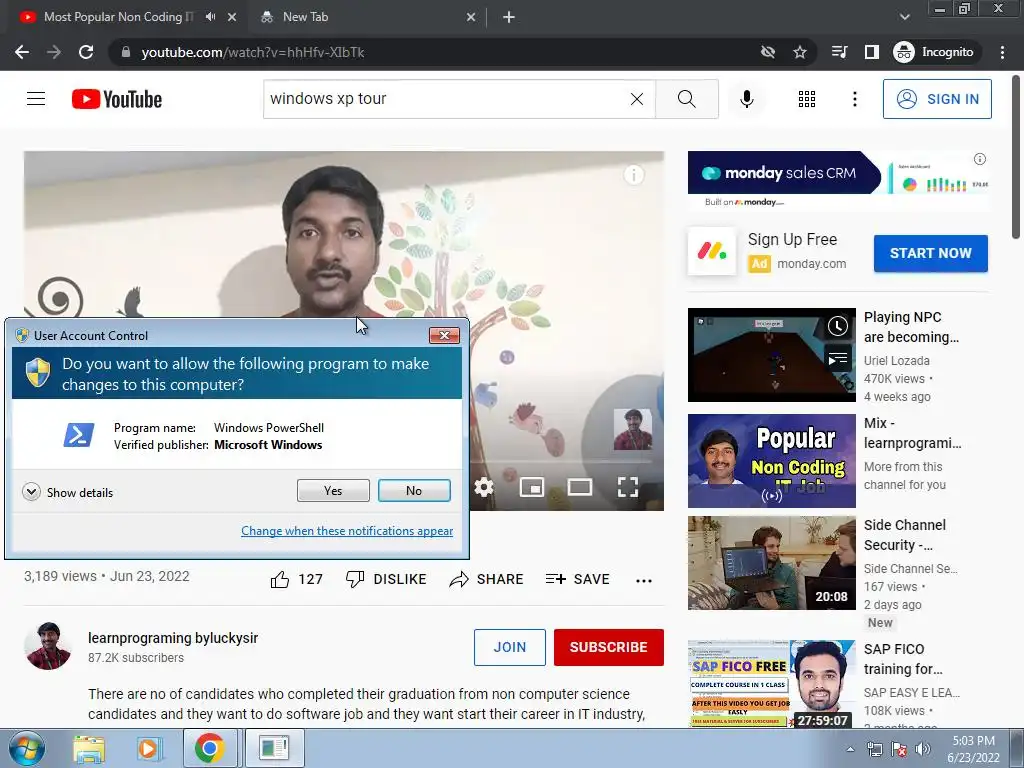Viewport: 1024px width, 768px height.
Task: Open the Windows Start menu
Action: pos(26,749)
